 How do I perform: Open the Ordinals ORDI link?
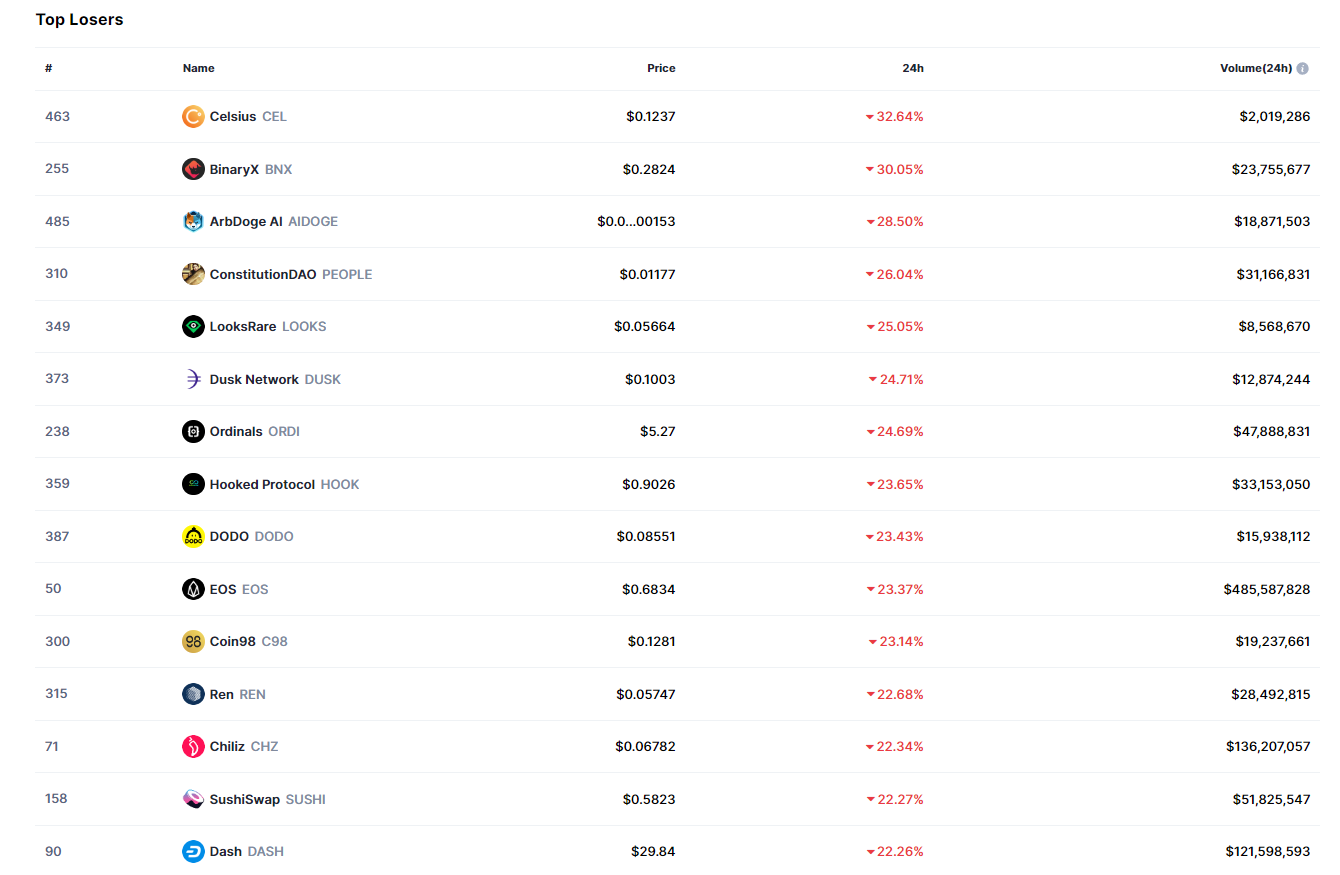254,432
